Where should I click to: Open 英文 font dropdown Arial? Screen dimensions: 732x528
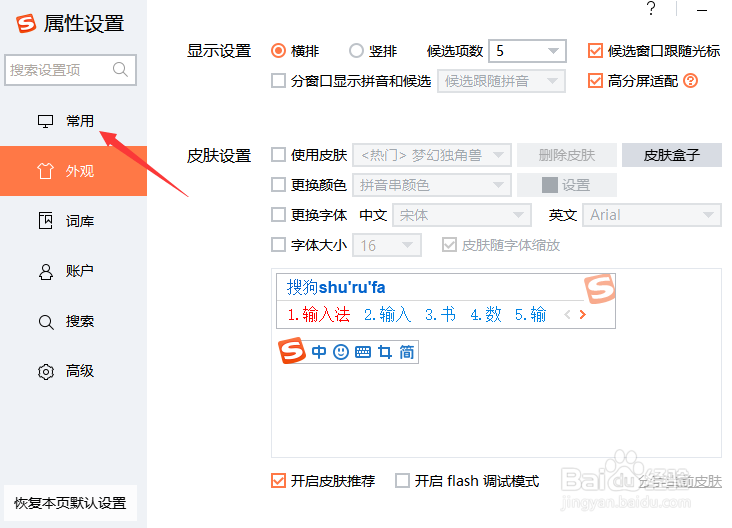[652, 215]
